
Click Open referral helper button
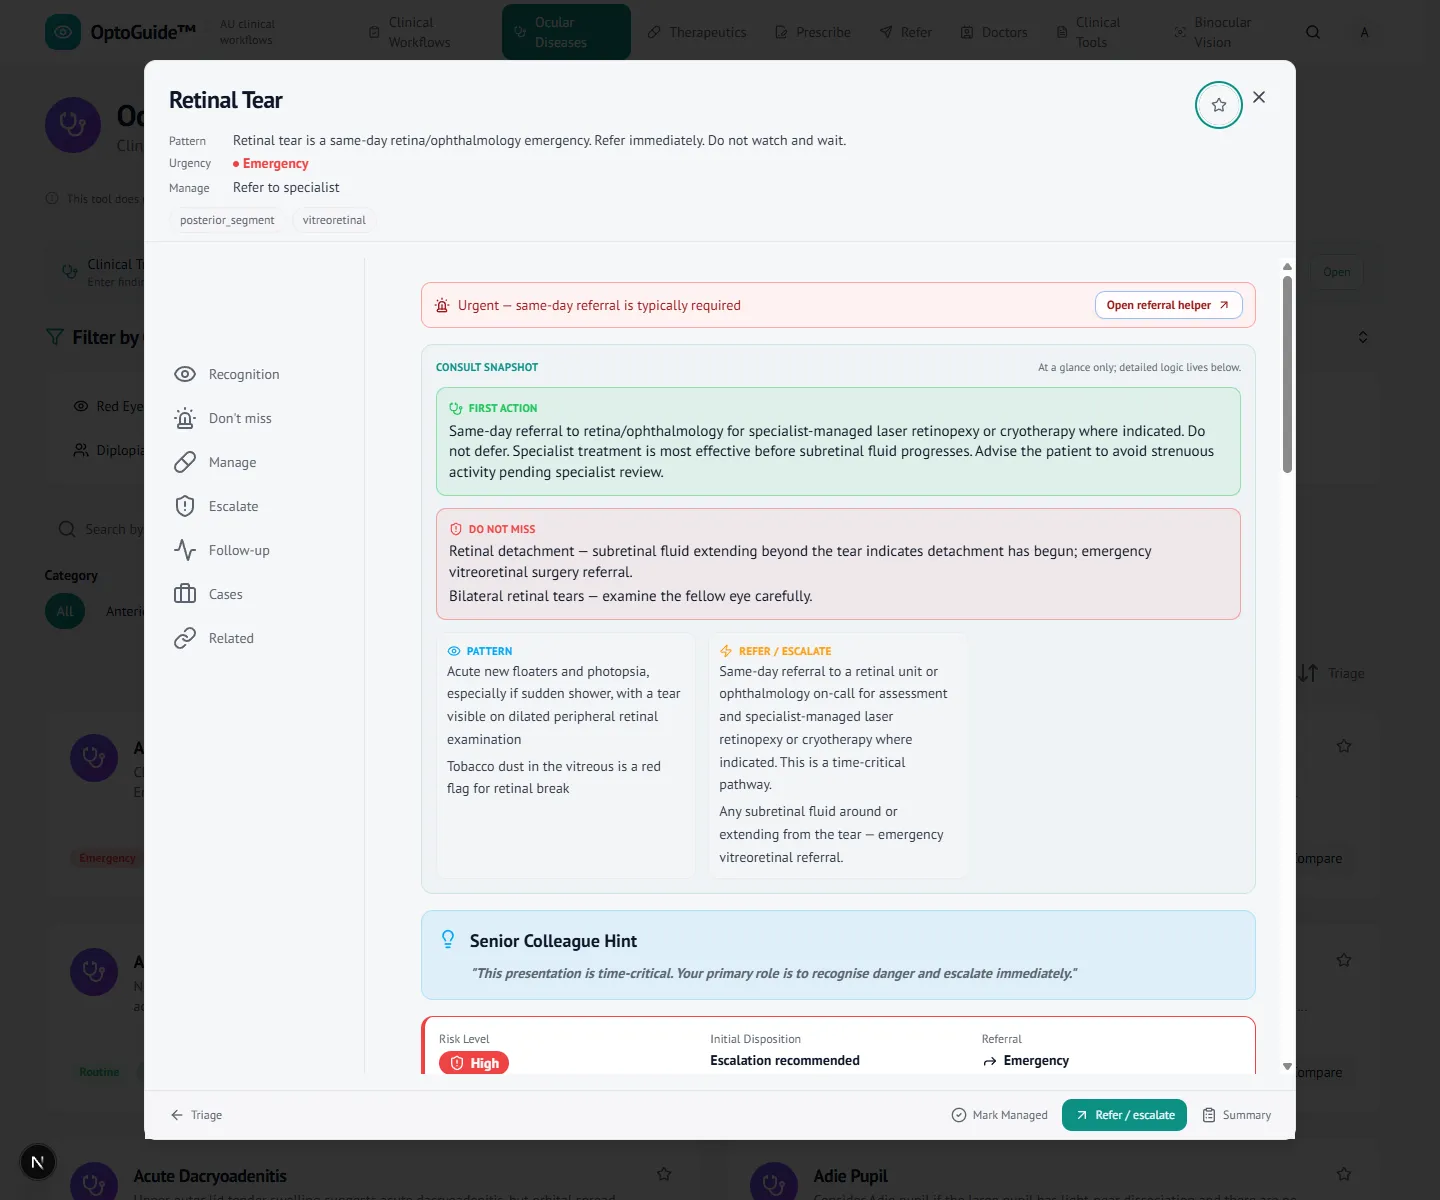[x=1168, y=305]
